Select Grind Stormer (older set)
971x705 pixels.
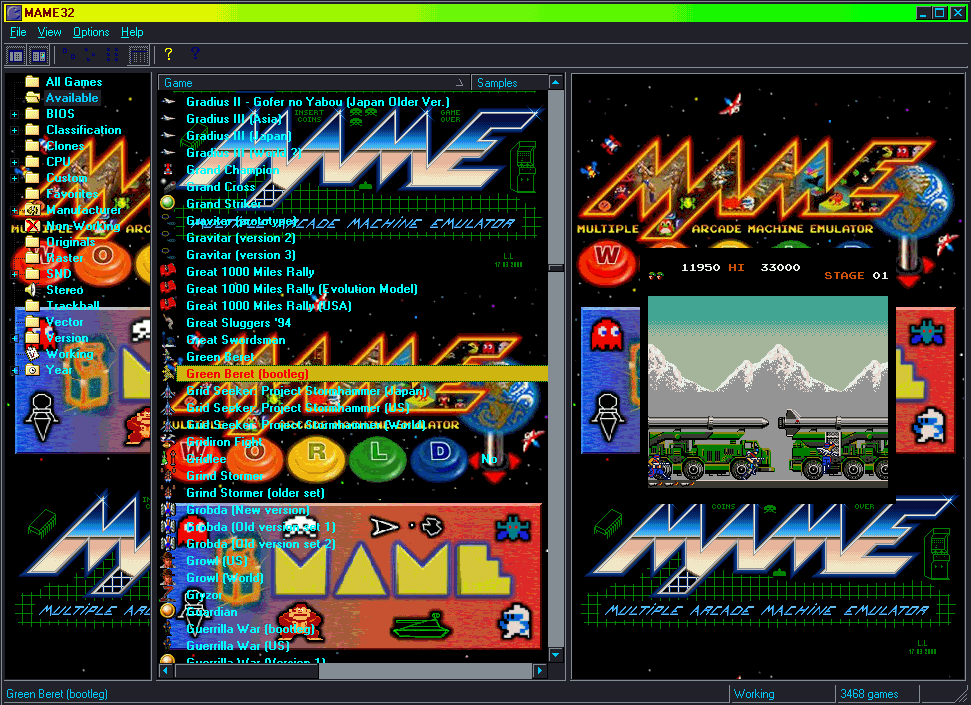[255, 493]
